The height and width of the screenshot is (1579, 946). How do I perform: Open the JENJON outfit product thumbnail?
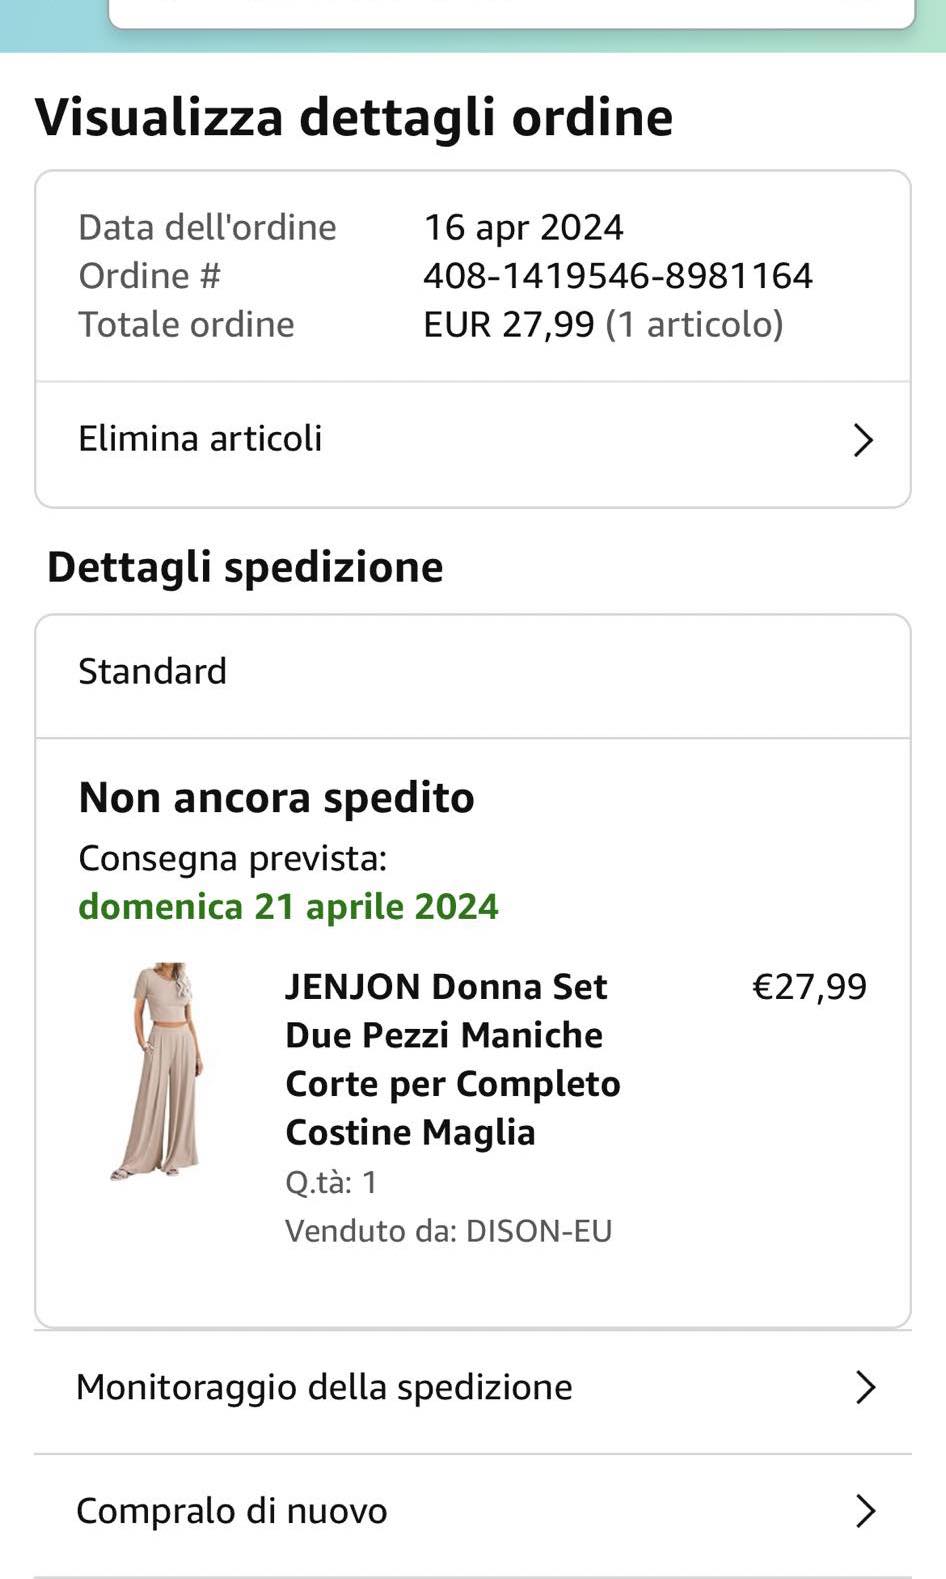(160, 1071)
